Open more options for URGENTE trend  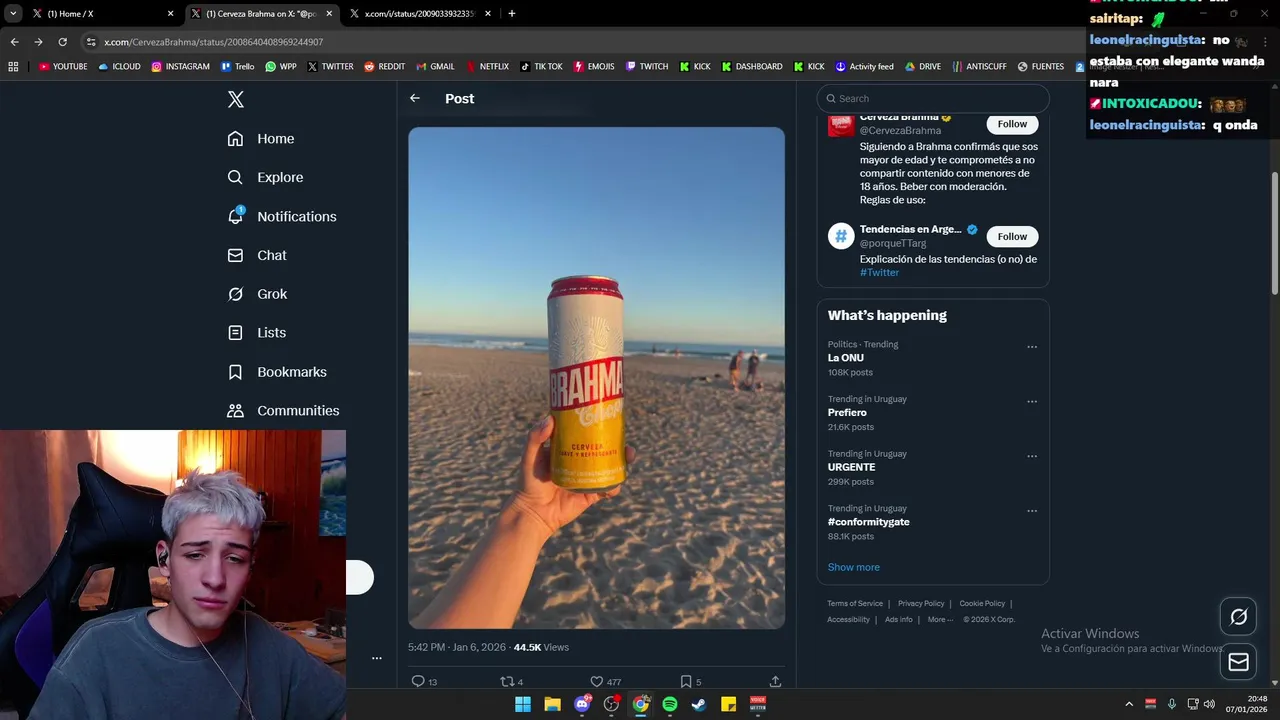pos(1032,456)
